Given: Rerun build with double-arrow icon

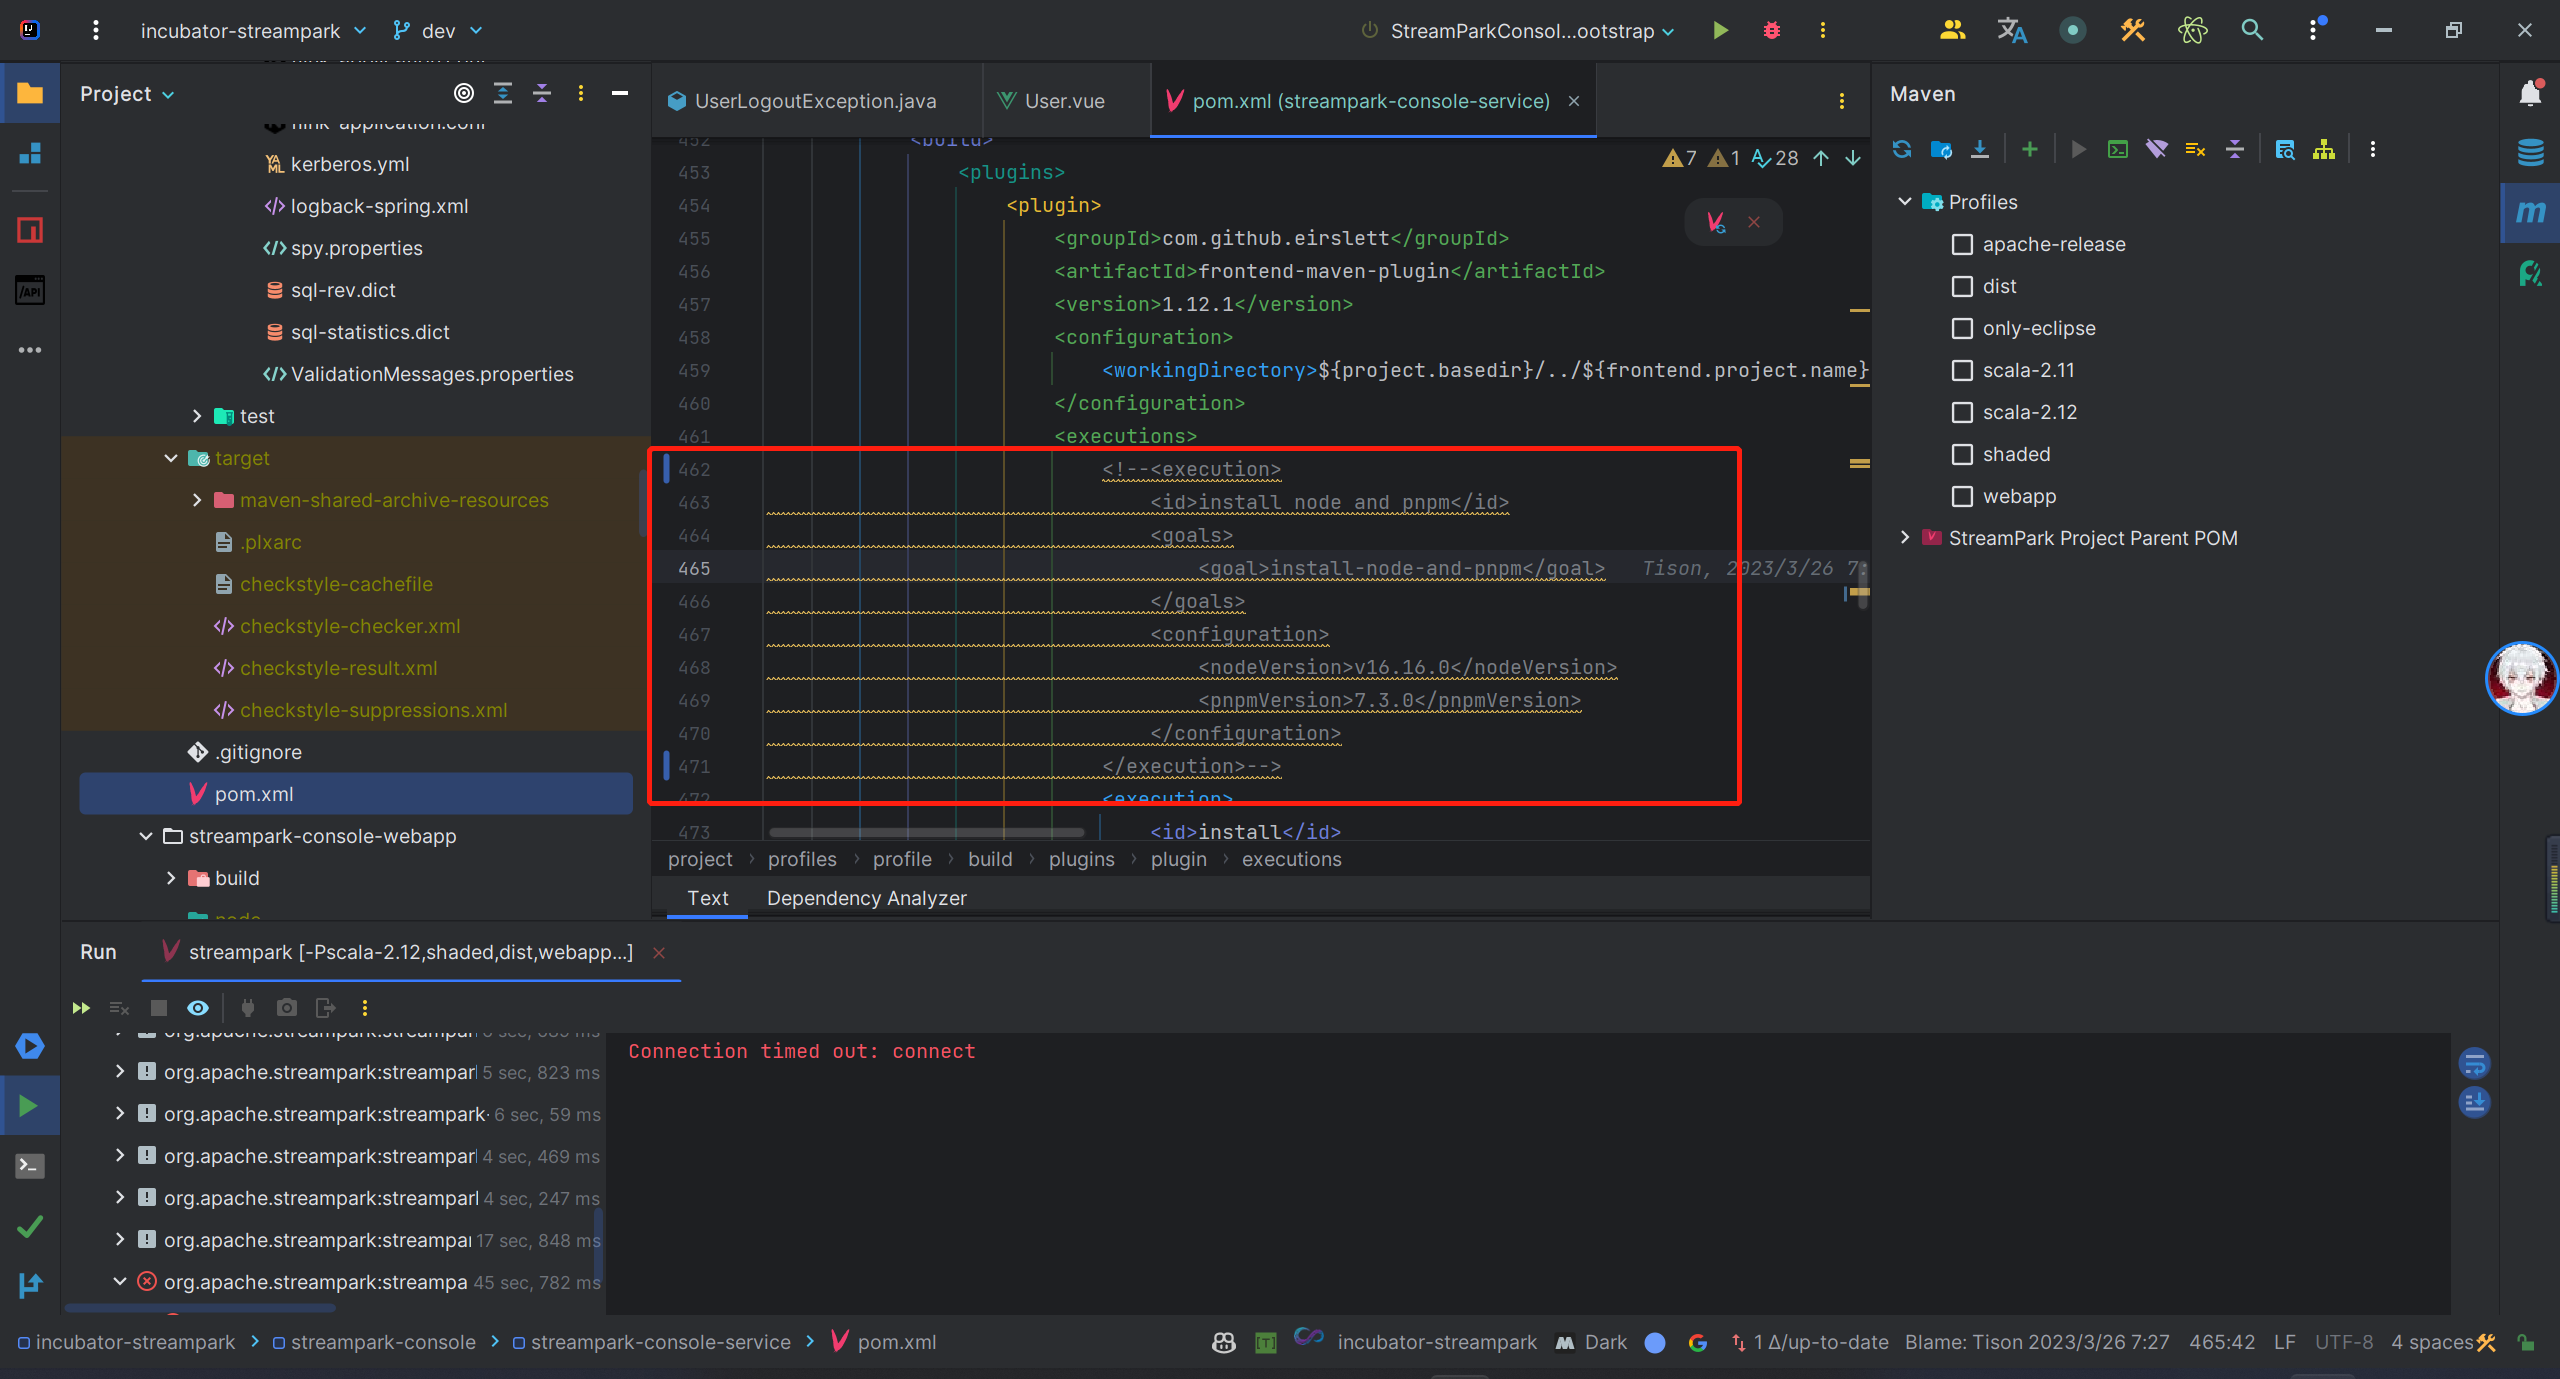Looking at the screenshot, I should [x=81, y=1008].
